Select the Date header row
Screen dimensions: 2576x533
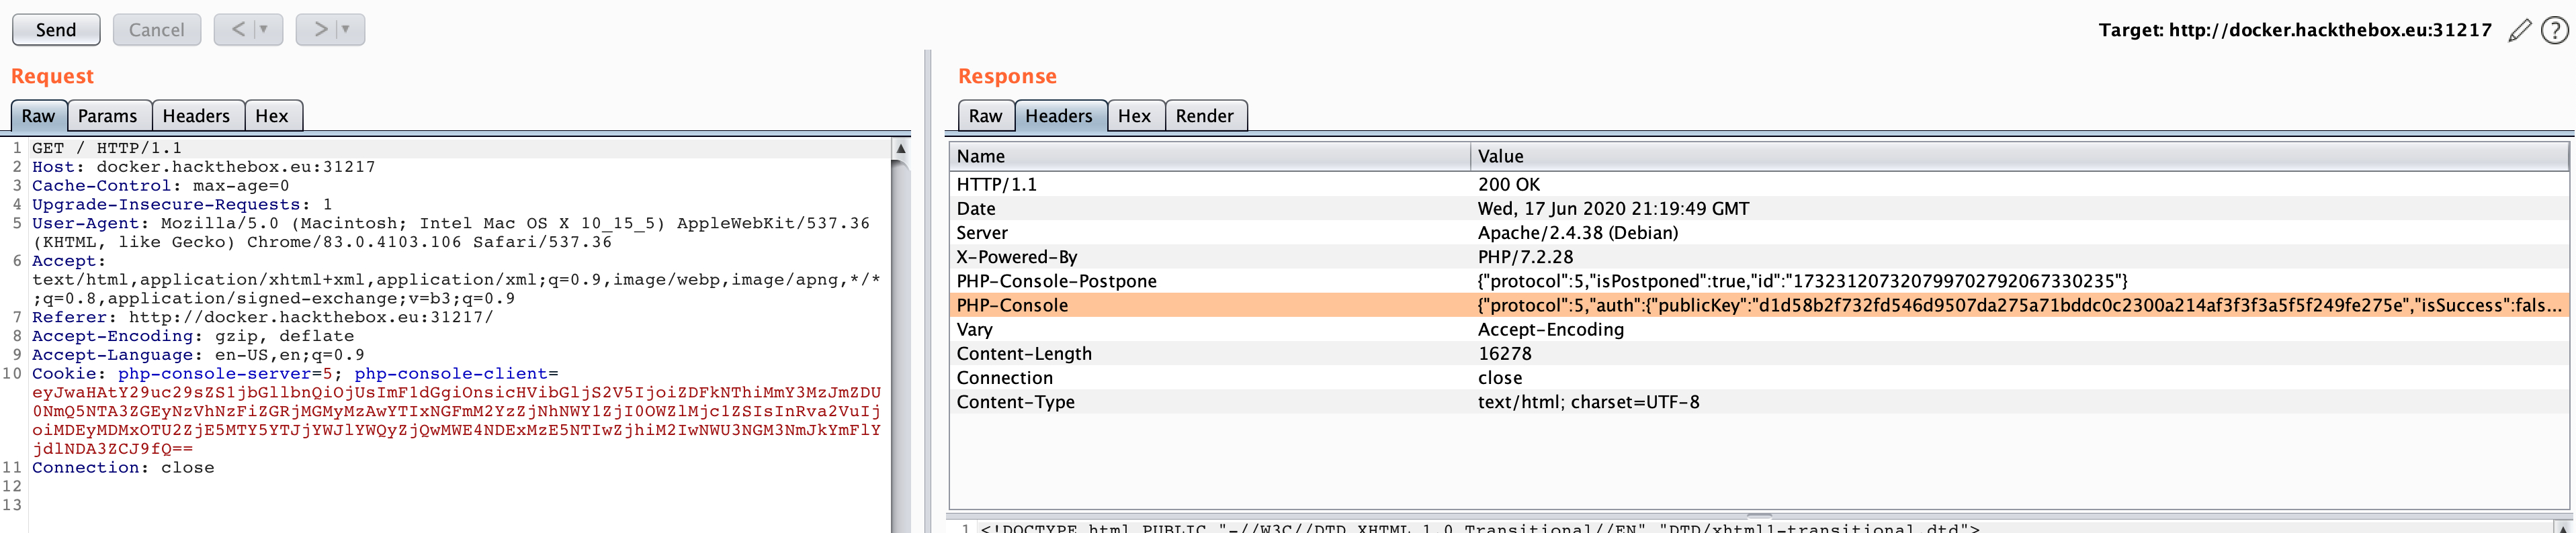(1759, 209)
